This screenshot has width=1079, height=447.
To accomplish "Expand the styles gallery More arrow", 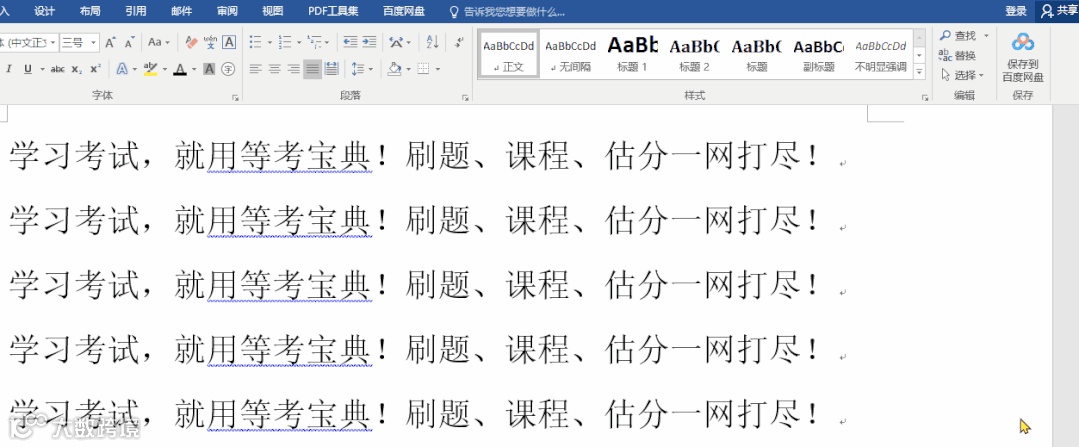I will [919, 71].
